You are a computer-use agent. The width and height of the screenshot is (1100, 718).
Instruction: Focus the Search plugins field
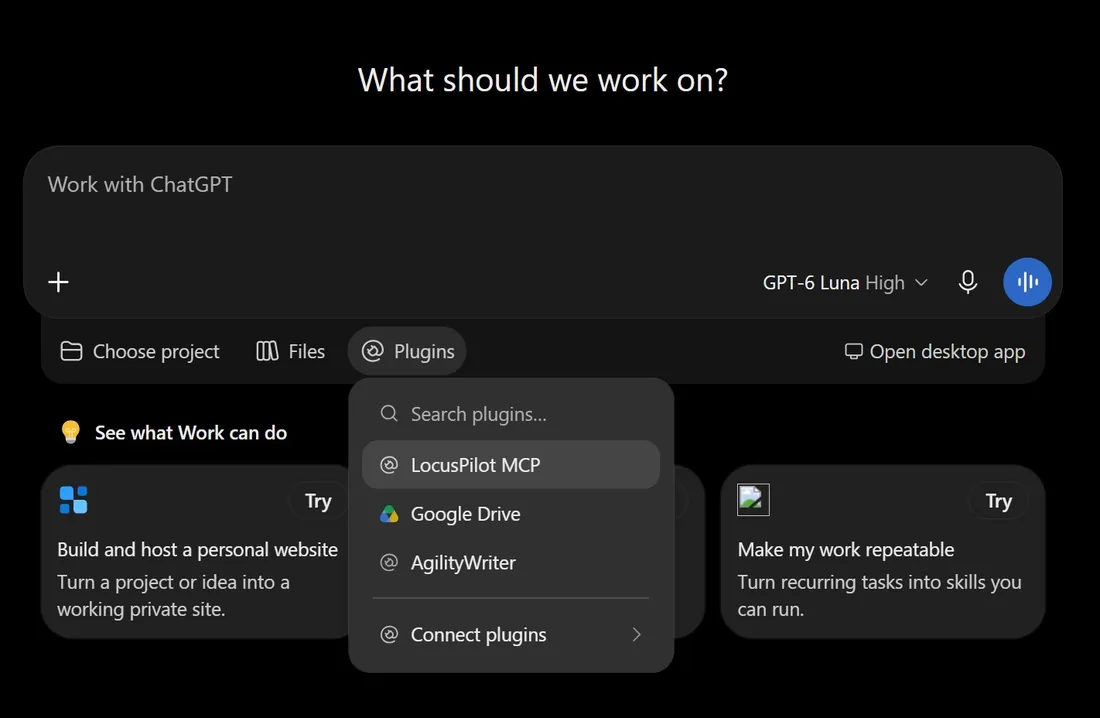click(x=511, y=414)
